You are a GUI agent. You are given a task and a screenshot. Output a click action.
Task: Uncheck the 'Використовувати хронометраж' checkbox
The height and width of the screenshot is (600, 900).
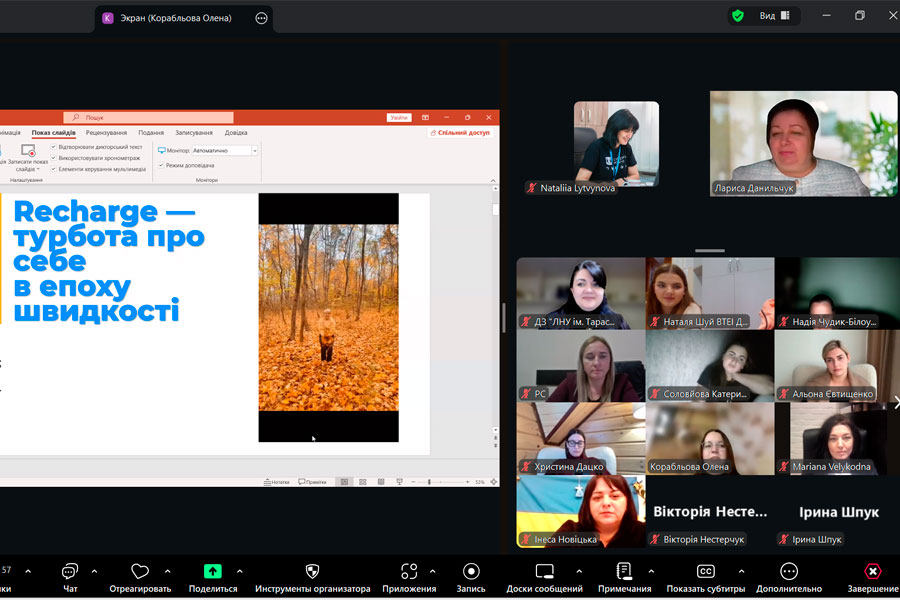54,158
